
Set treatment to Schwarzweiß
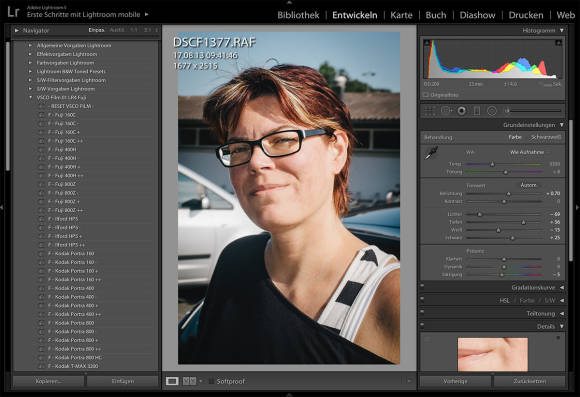[546, 137]
